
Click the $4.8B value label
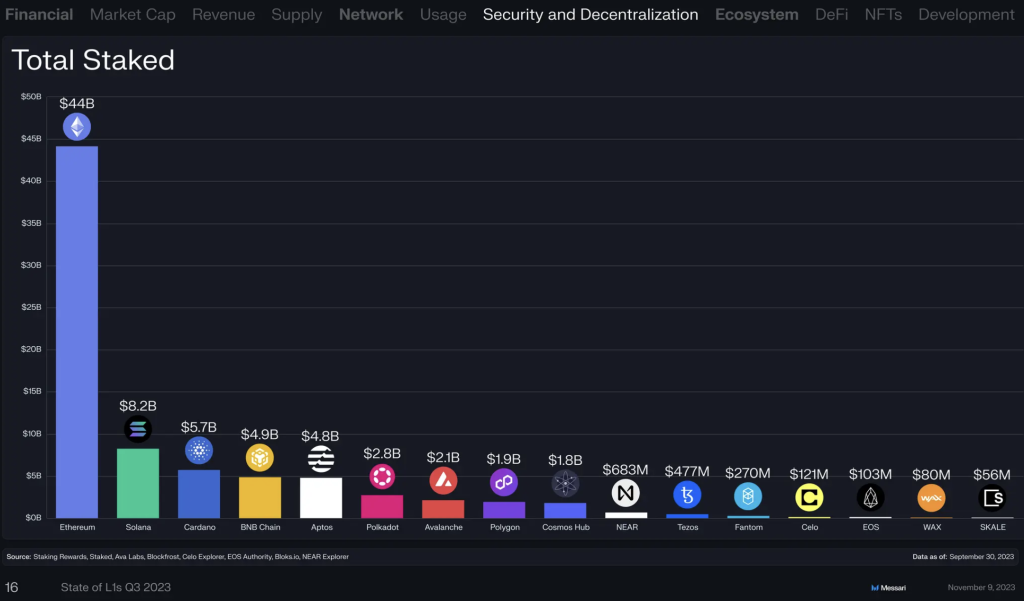(x=320, y=436)
